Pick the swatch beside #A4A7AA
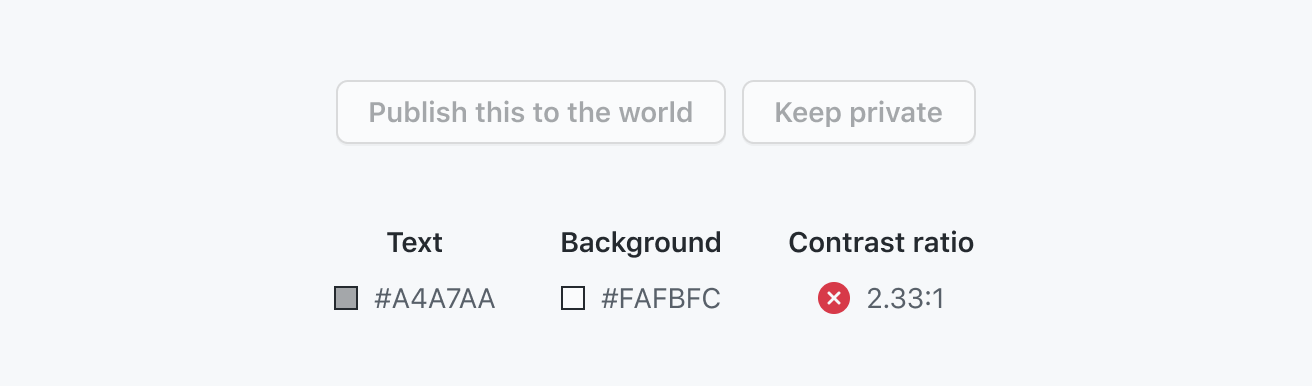This screenshot has width=1312, height=386. (x=346, y=298)
